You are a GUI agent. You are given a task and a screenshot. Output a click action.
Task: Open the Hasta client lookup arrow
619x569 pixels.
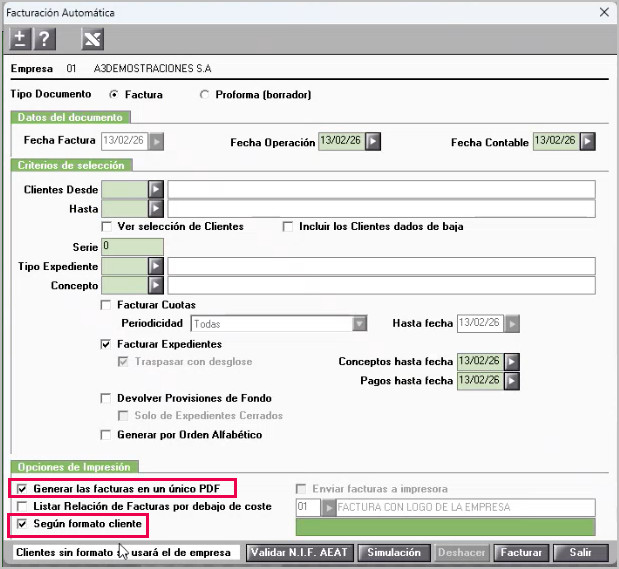(x=156, y=208)
